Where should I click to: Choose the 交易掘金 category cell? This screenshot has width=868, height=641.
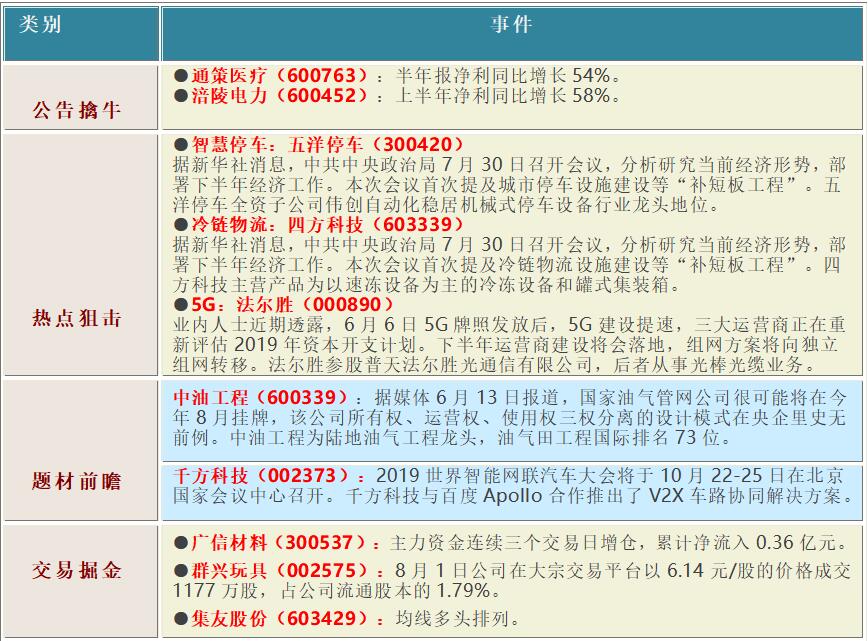pyautogui.click(x=78, y=571)
